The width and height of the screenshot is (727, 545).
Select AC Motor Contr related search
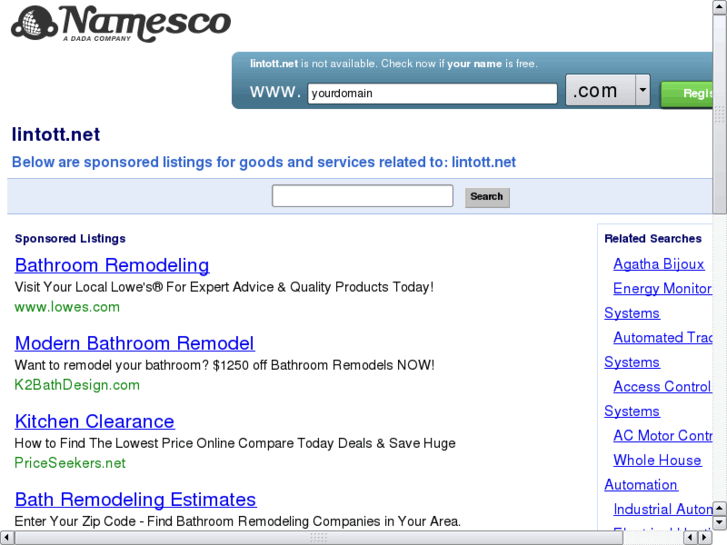coord(663,436)
